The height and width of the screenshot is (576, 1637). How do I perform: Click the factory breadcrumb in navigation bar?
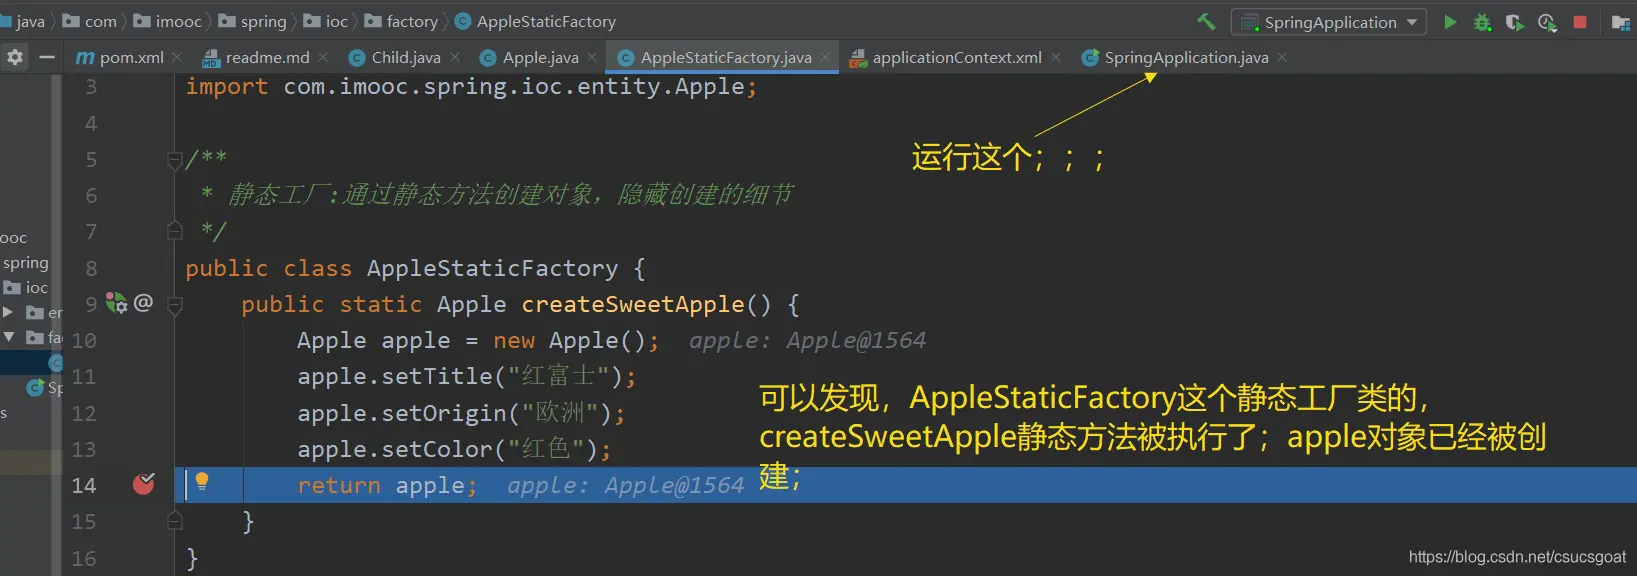pyautogui.click(x=412, y=21)
